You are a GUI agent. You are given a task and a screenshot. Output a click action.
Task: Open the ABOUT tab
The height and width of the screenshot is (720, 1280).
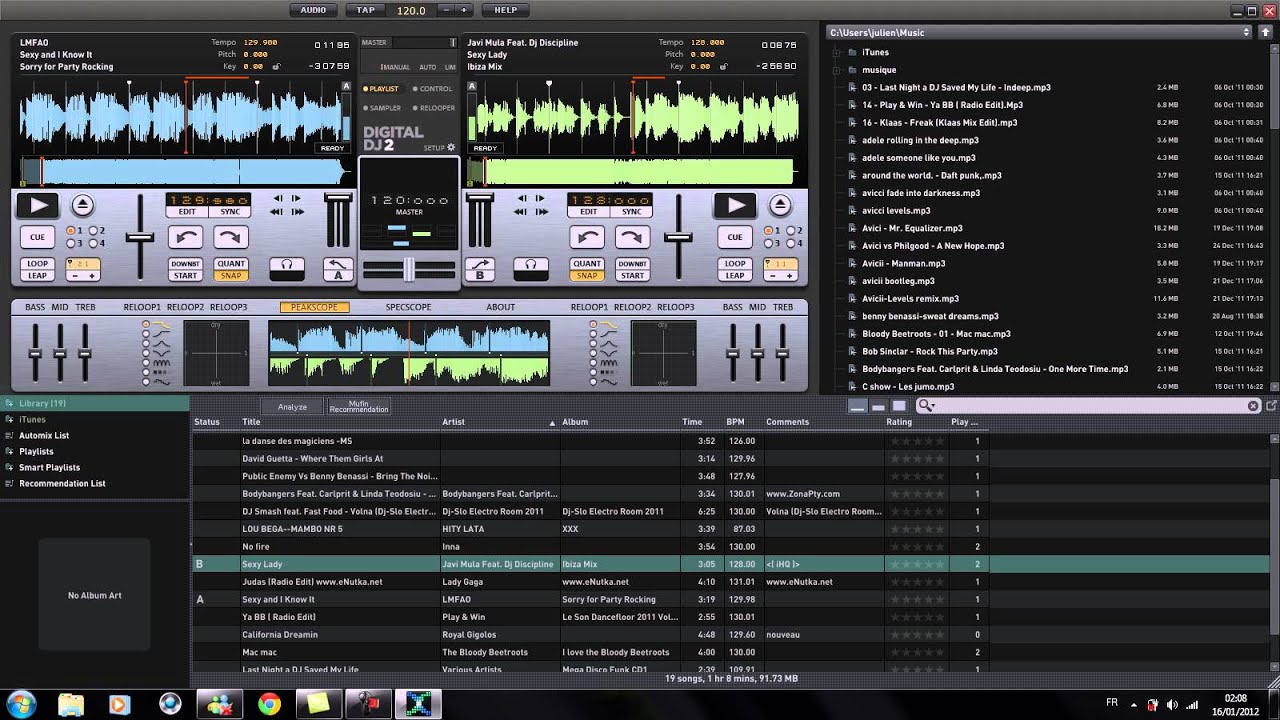(500, 307)
